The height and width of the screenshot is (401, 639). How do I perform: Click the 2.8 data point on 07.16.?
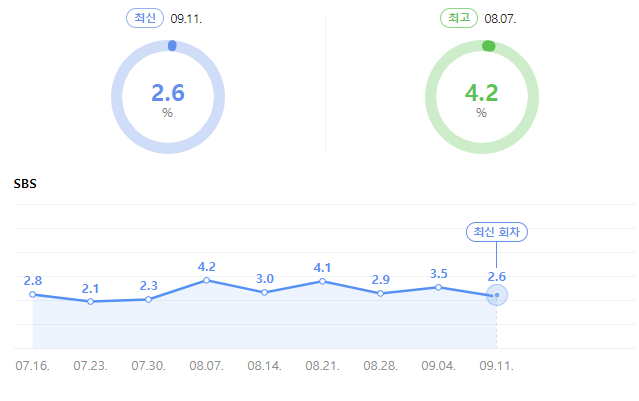[33, 294]
